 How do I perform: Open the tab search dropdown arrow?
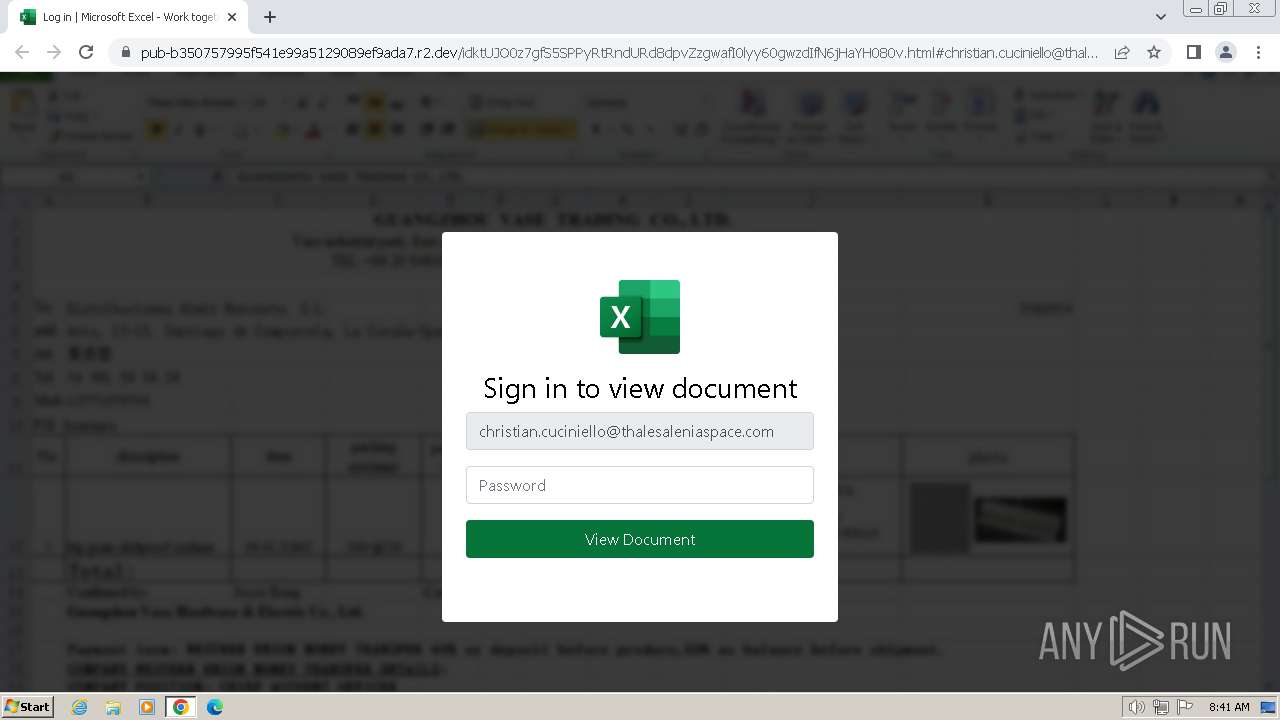(1160, 17)
